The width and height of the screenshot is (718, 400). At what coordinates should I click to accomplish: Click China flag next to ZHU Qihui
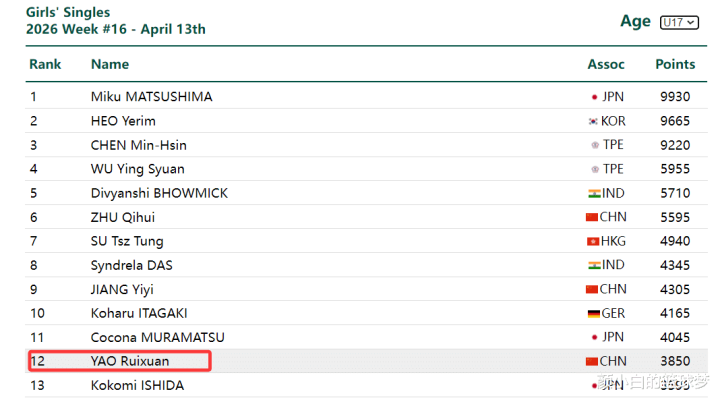[592, 217]
